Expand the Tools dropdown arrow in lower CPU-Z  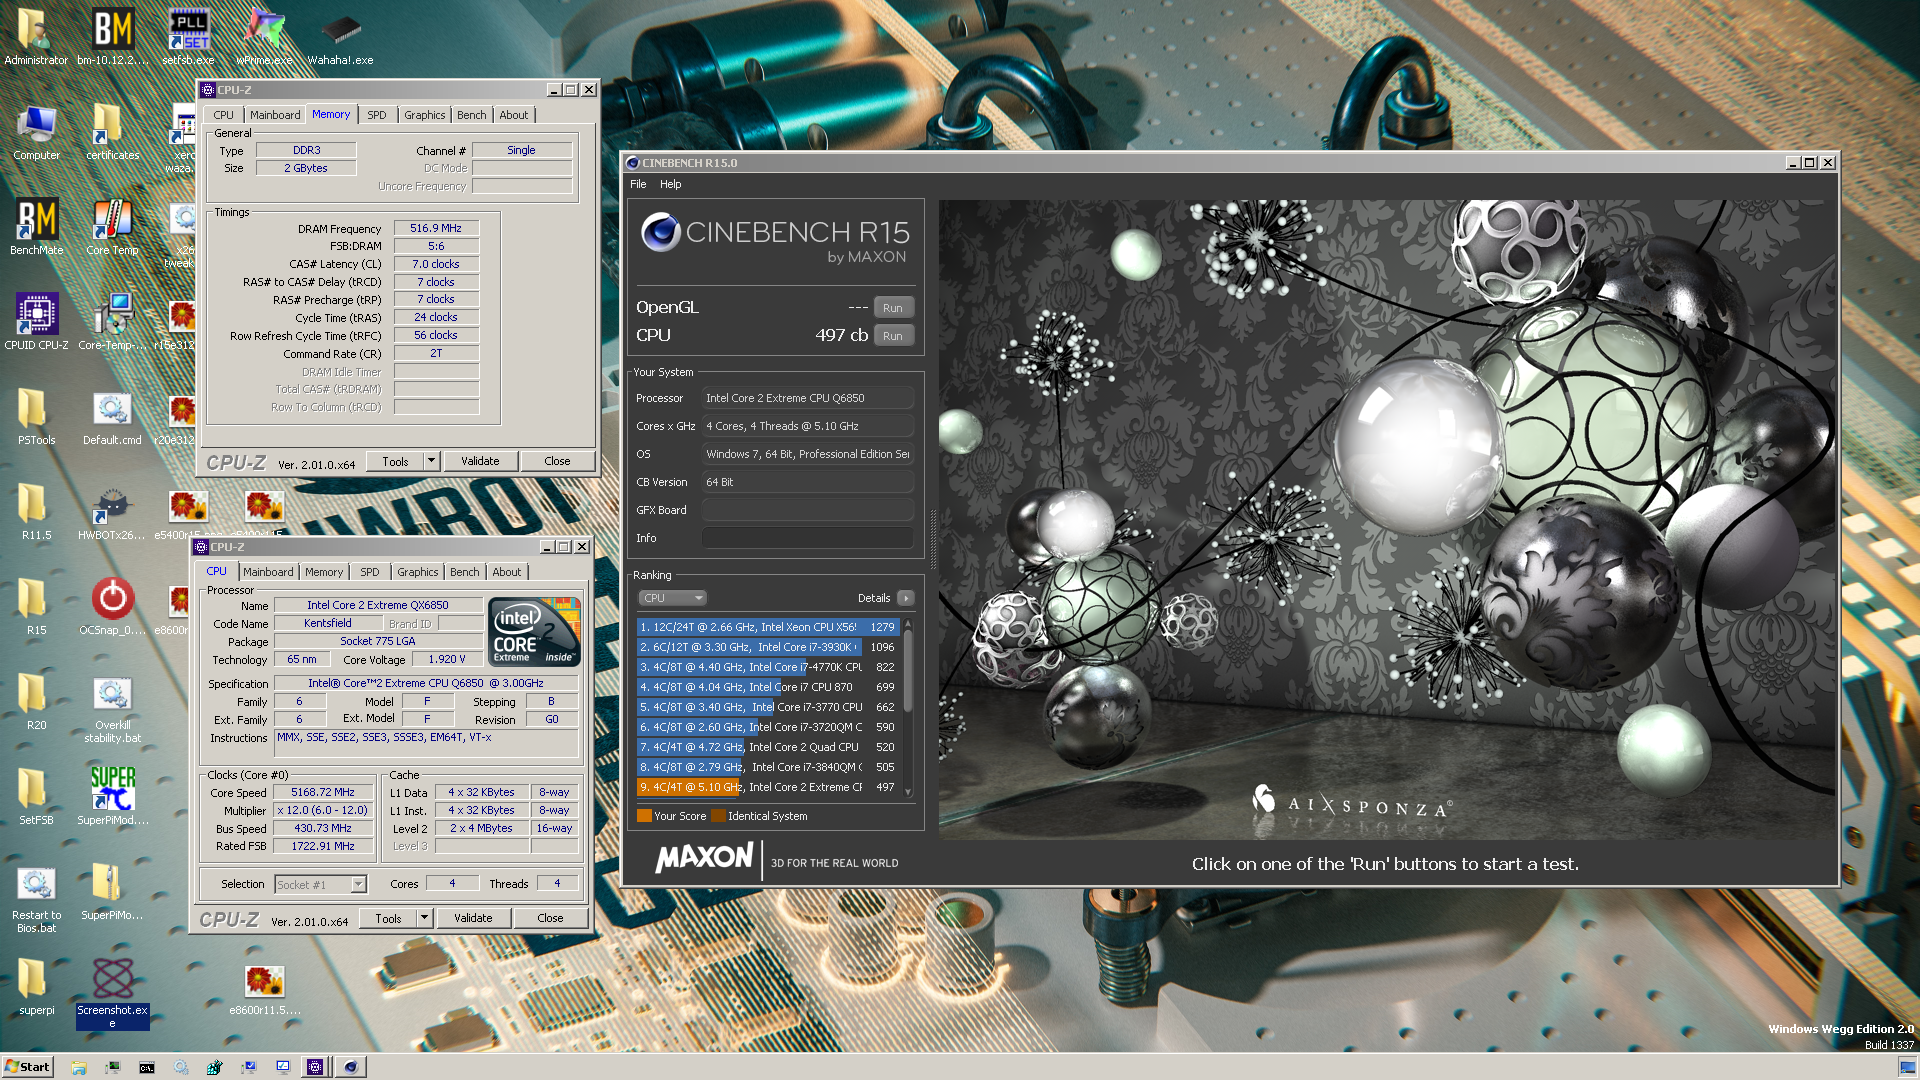tap(424, 918)
